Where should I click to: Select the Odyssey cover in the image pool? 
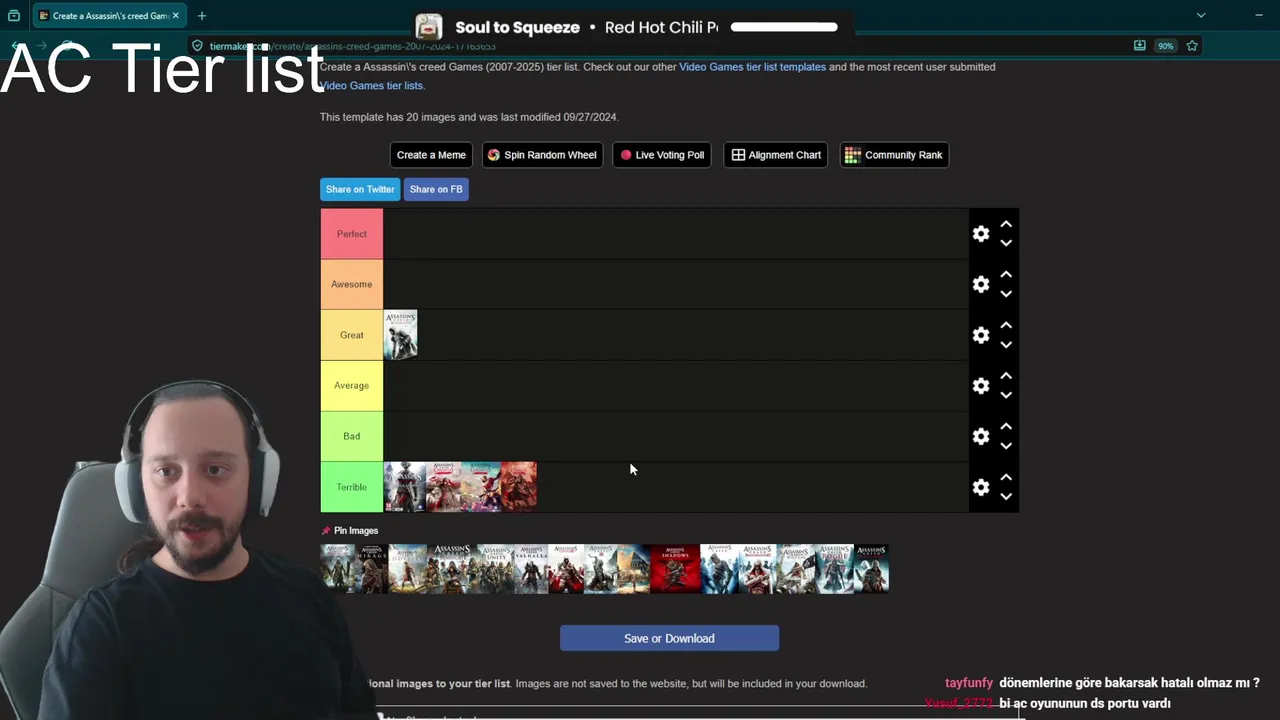coord(407,569)
